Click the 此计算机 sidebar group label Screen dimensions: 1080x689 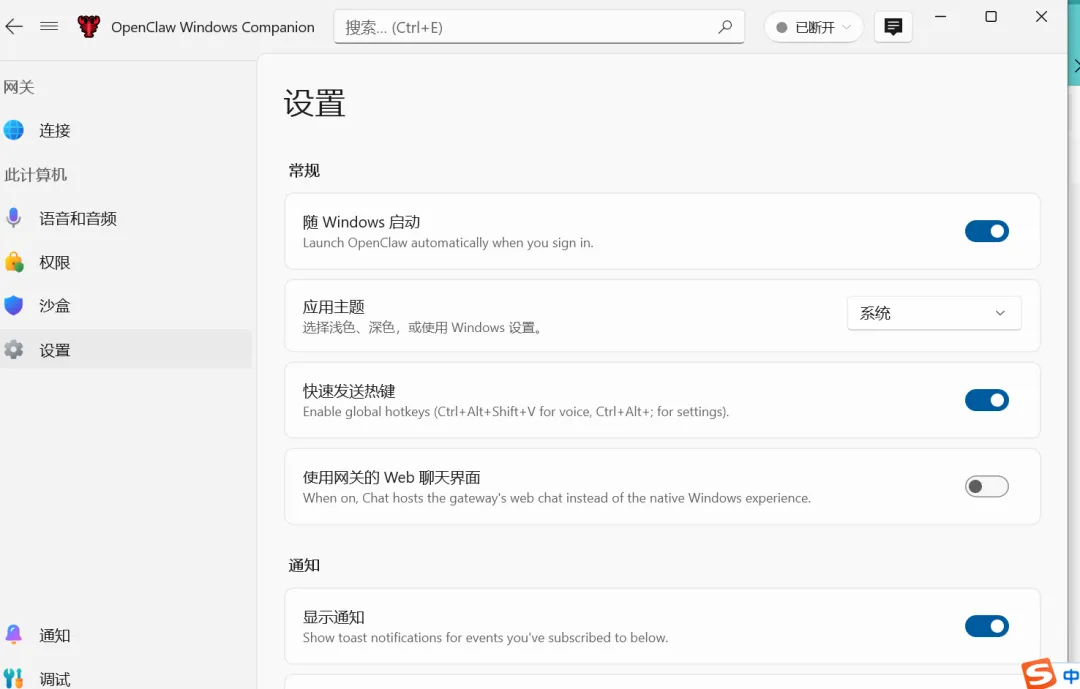[x=35, y=174]
